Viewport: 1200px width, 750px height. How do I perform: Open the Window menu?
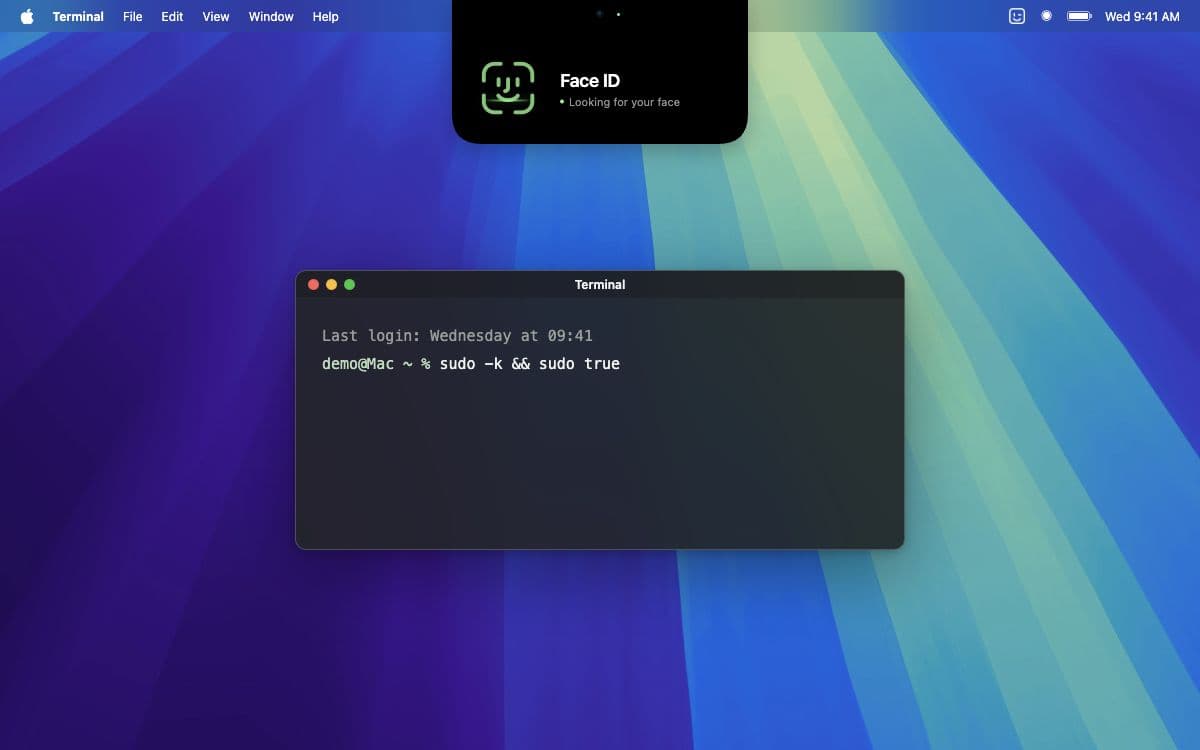271,16
